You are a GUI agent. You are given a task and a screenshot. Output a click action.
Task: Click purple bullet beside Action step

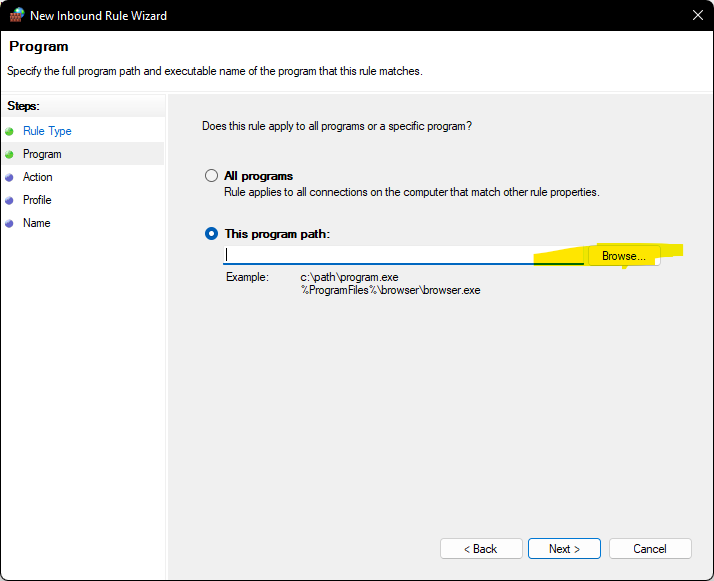pyautogui.click(x=9, y=178)
